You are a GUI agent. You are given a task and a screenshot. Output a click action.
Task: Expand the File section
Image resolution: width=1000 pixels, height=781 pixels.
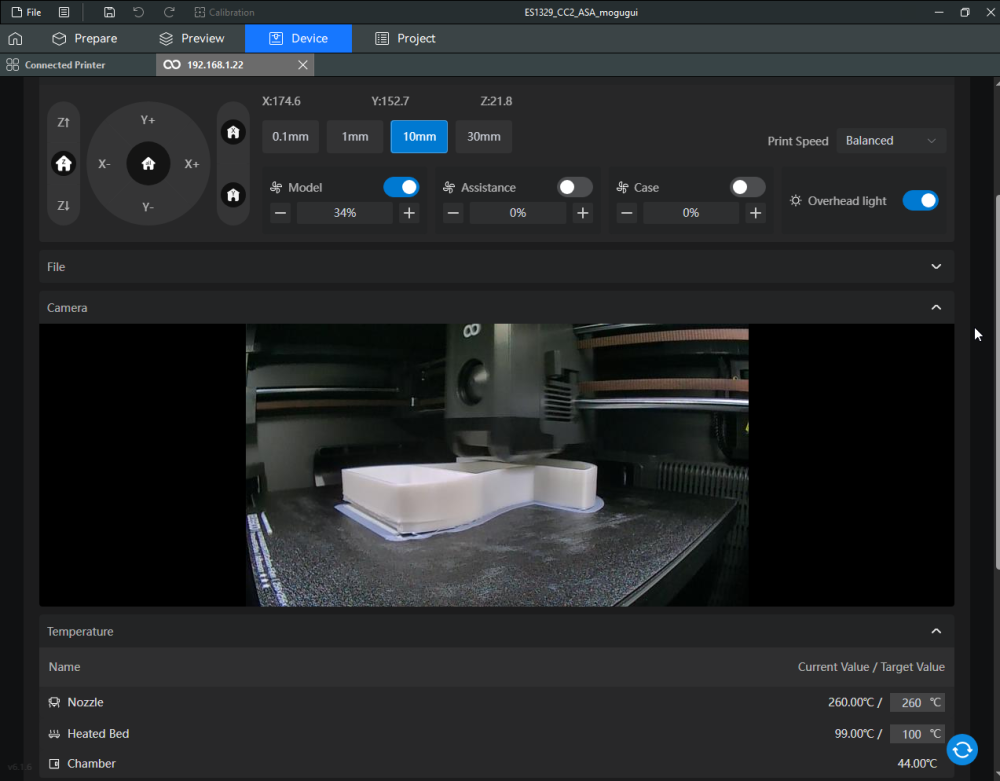(x=936, y=267)
